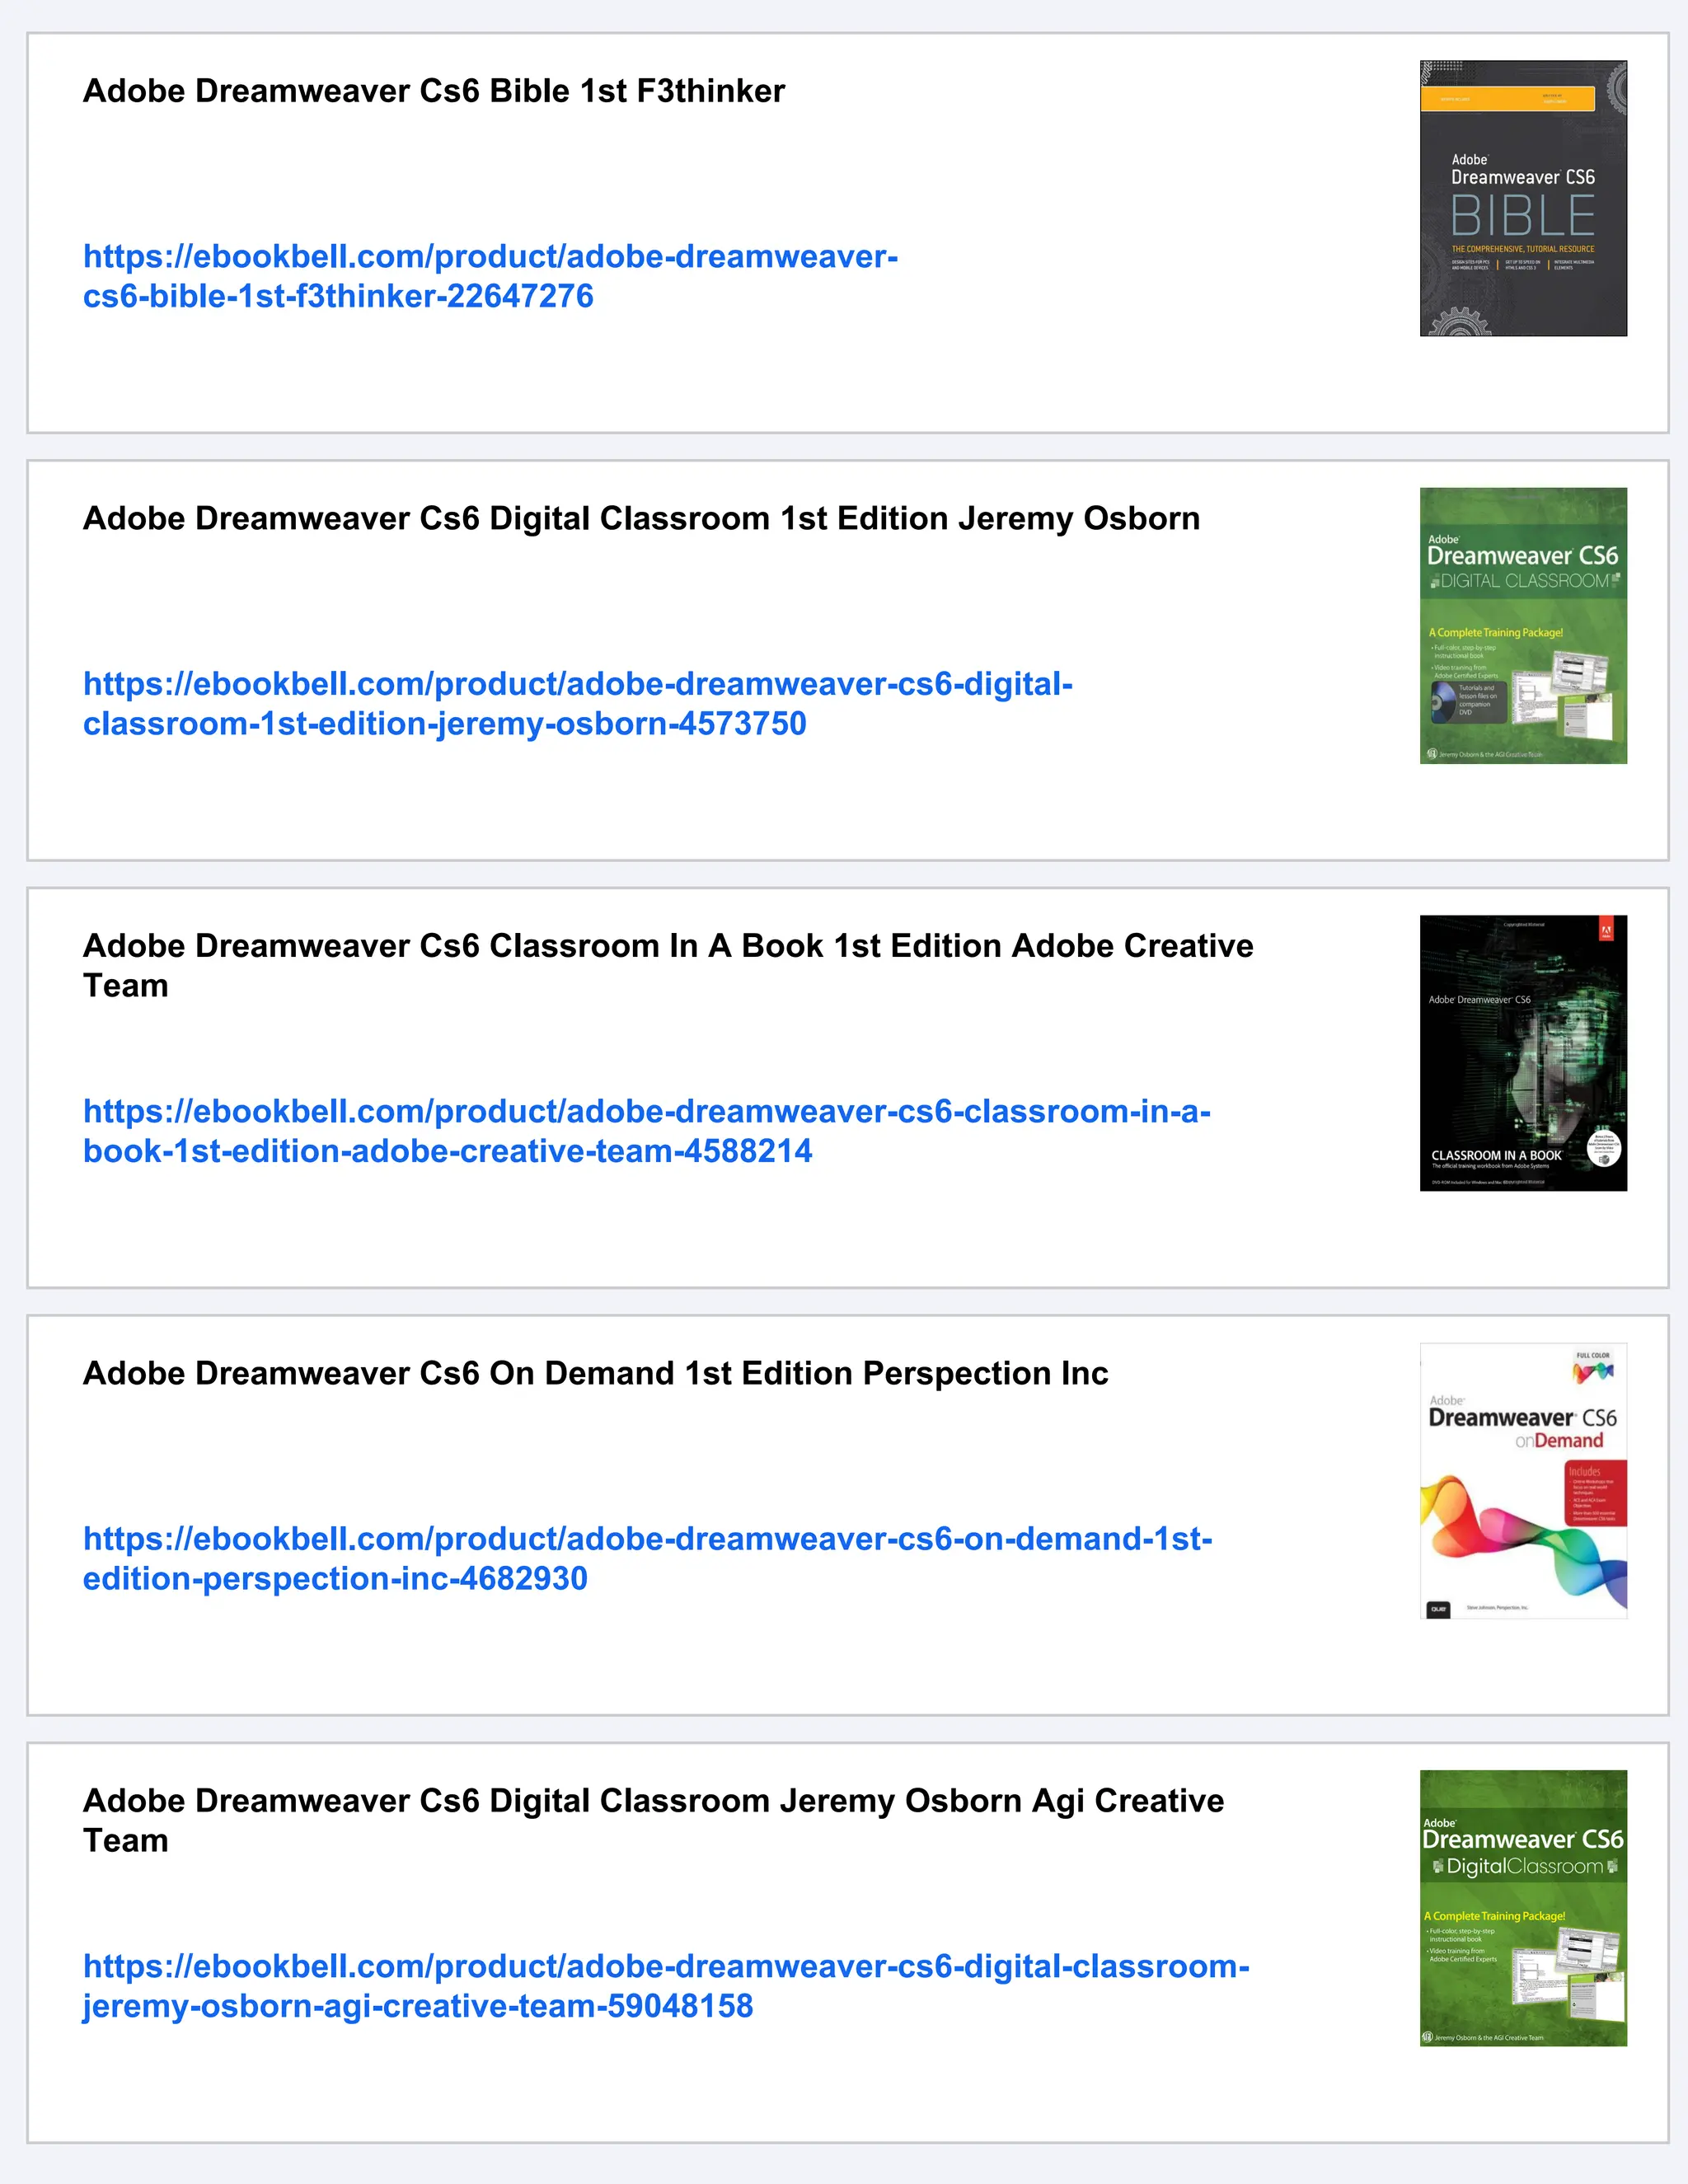
Task: Click the Dreamweaver CS6 onDemand cover thumbnail
Action: (1523, 1481)
